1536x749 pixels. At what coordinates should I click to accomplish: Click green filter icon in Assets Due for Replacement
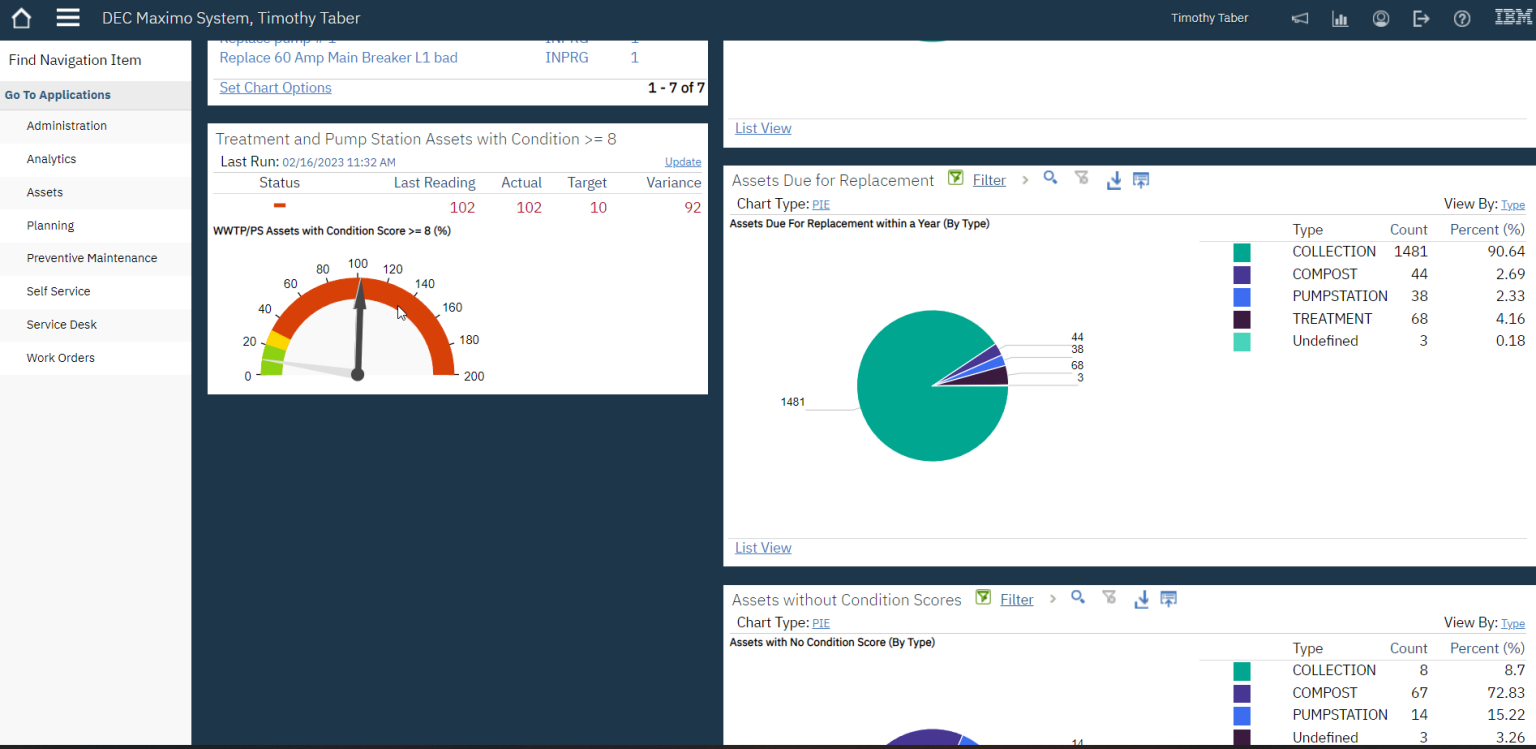click(955, 178)
